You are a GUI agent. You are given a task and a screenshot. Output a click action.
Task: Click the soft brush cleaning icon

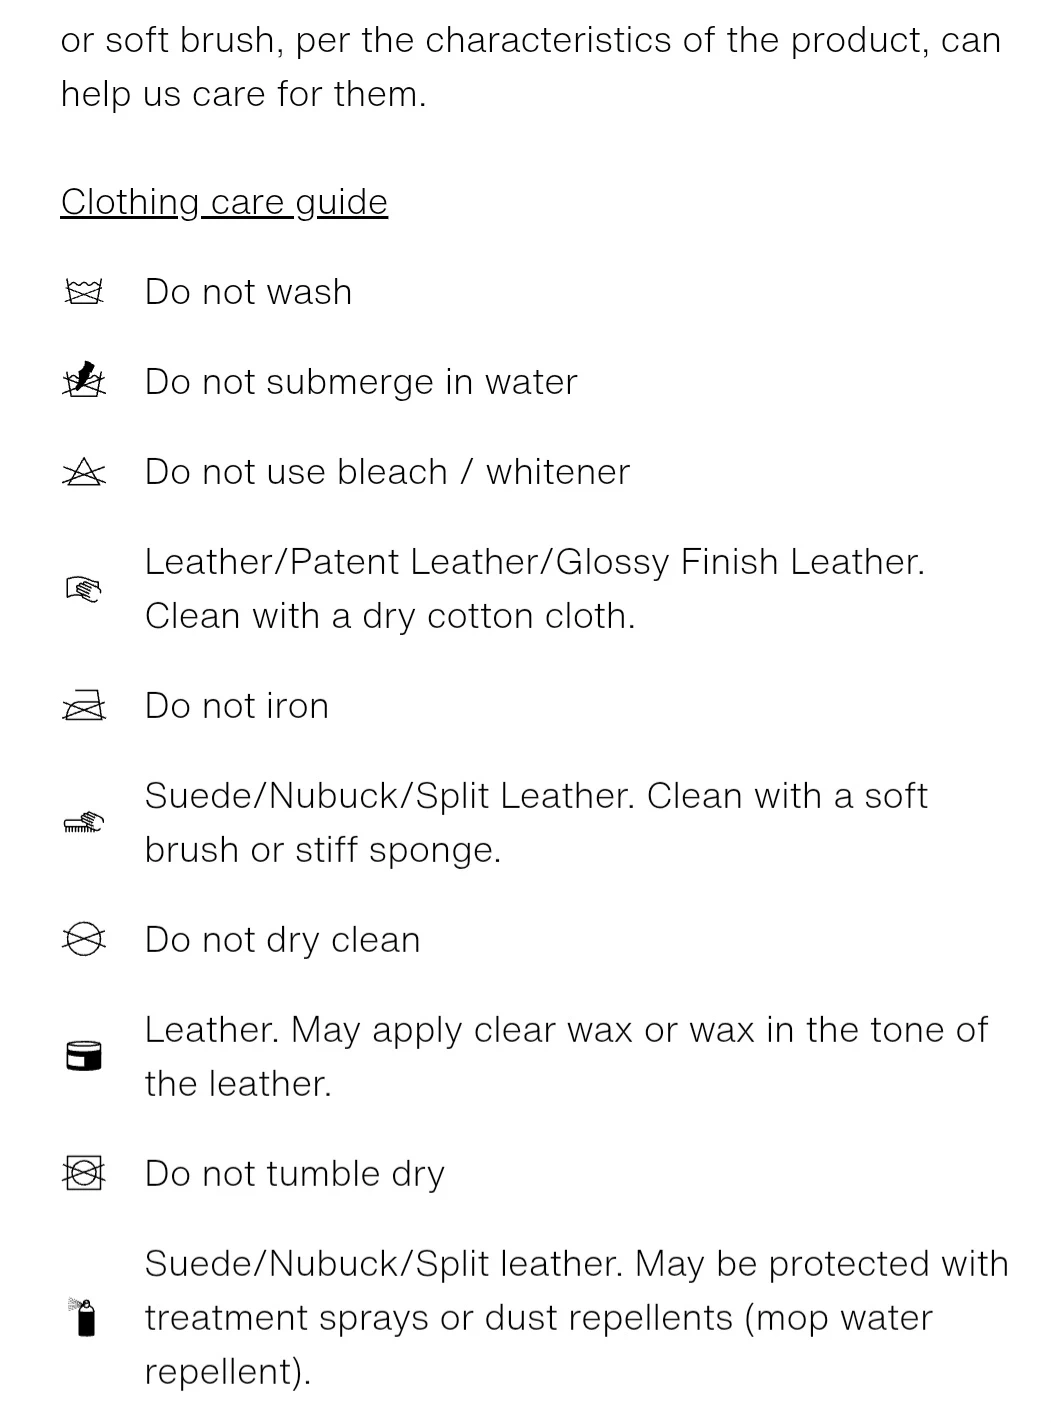pyautogui.click(x=84, y=823)
